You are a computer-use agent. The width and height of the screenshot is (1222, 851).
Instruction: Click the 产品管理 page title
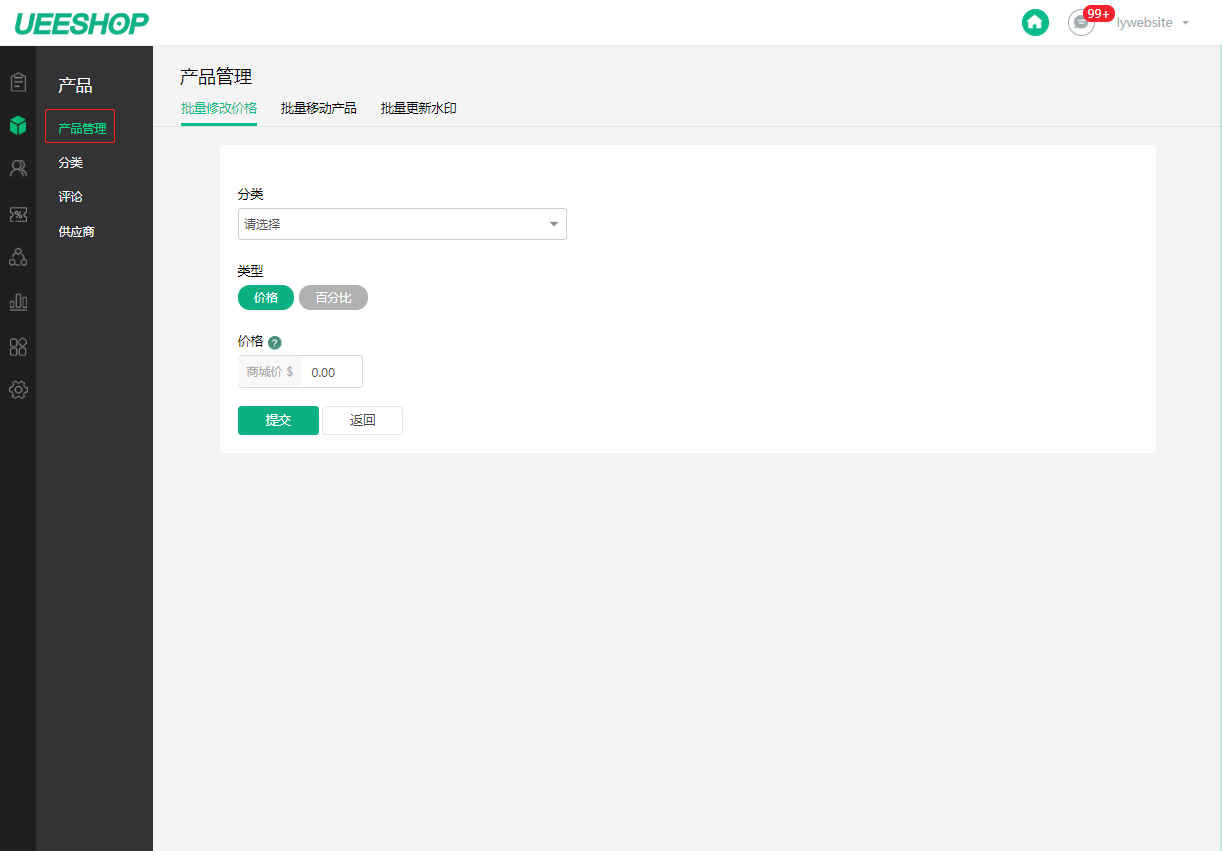point(216,76)
